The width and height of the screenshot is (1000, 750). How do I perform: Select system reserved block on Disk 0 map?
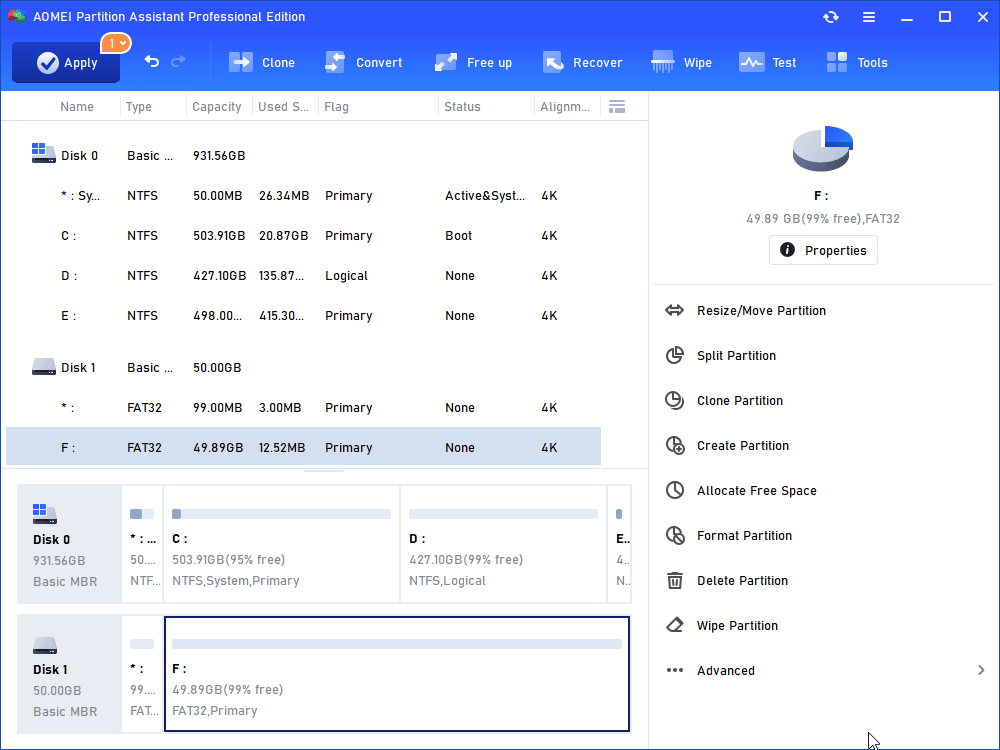pyautogui.click(x=142, y=544)
